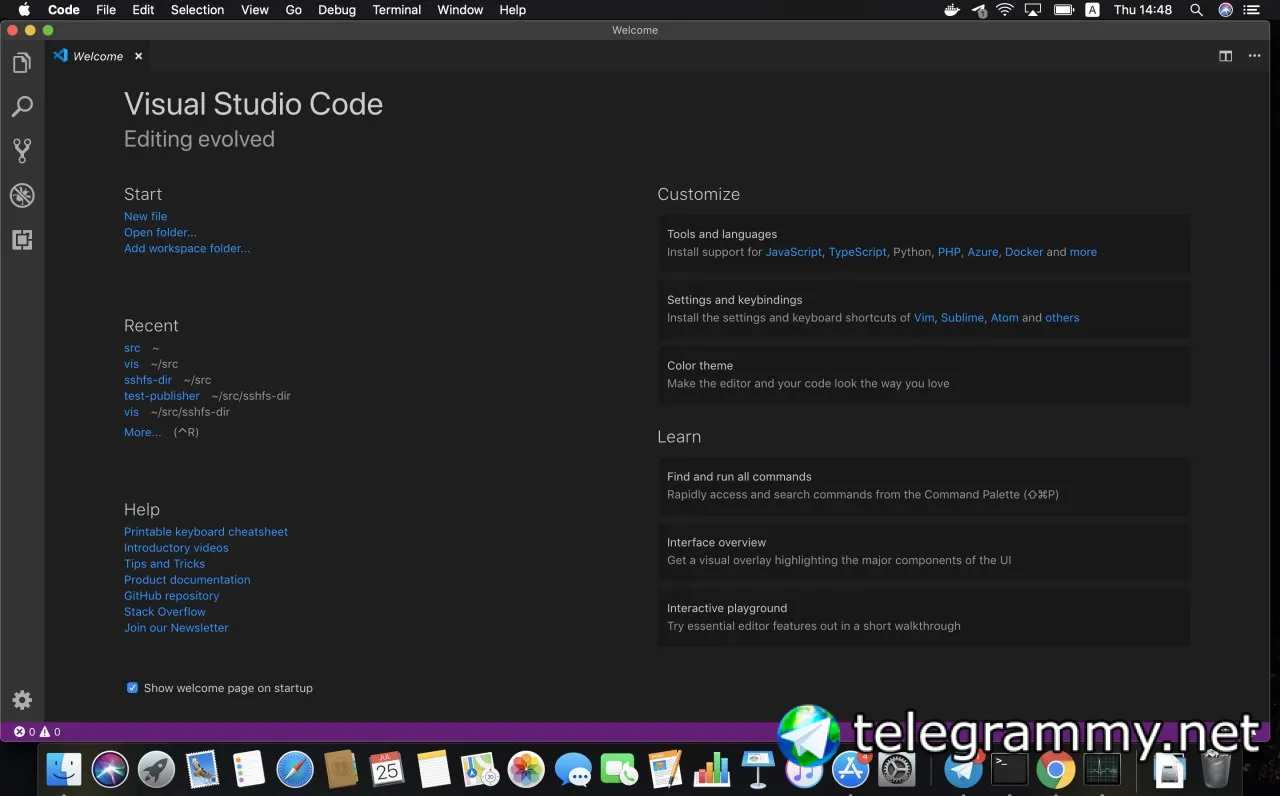Click the More... recent folders link
The height and width of the screenshot is (796, 1280).
(x=143, y=432)
